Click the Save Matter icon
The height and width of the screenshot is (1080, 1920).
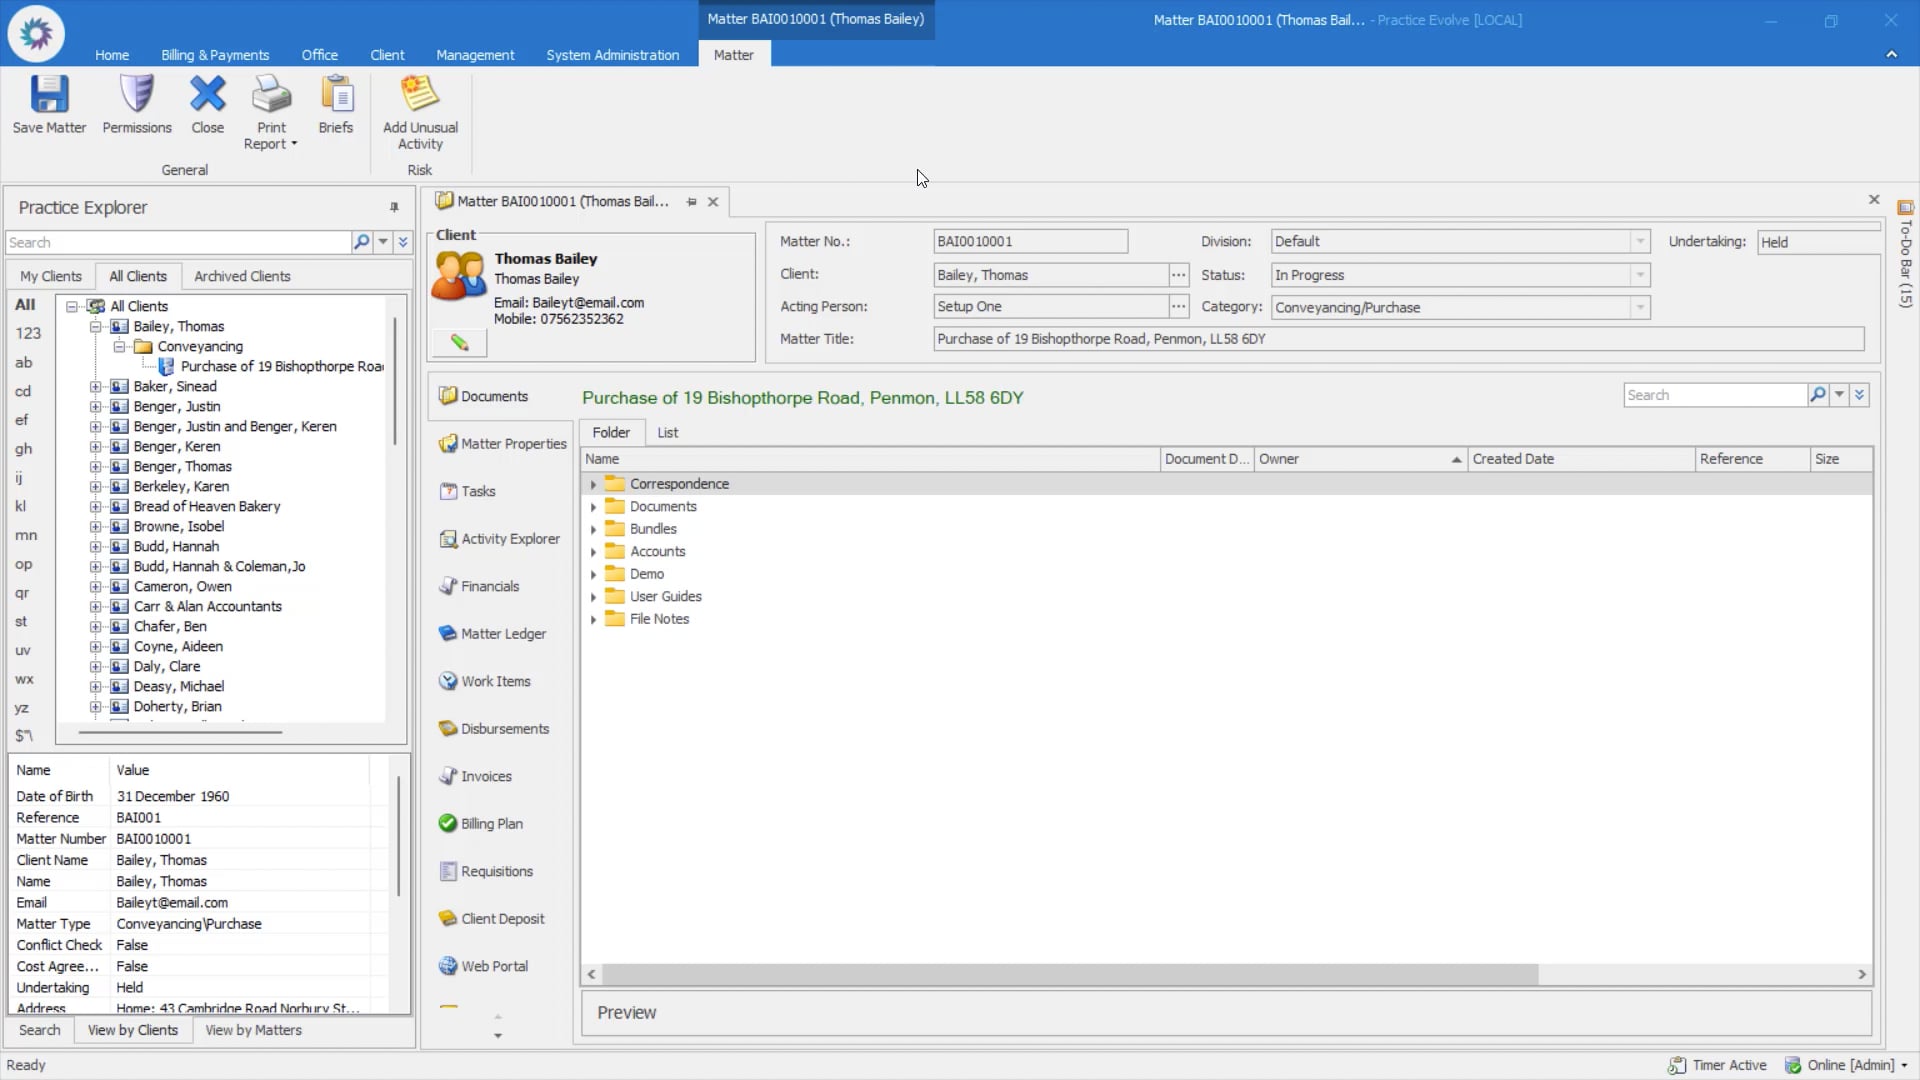pos(49,95)
